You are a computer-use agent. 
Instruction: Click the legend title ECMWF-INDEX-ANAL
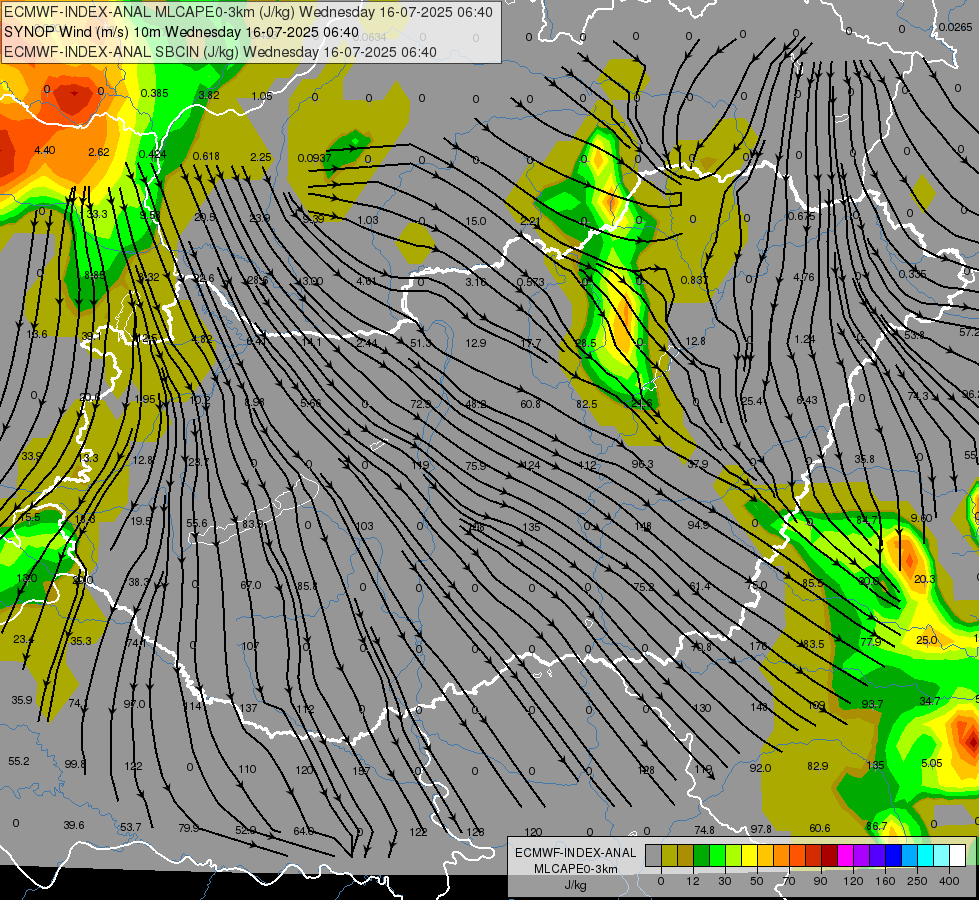(x=575, y=853)
